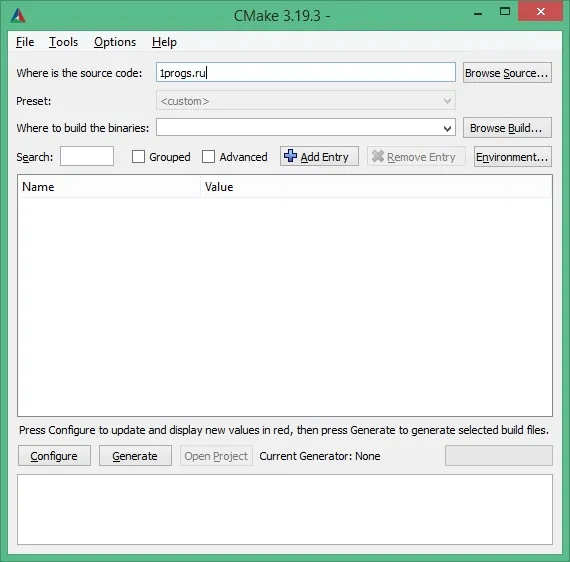The height and width of the screenshot is (562, 570).
Task: Click the source code path field
Action: pyautogui.click(x=306, y=72)
